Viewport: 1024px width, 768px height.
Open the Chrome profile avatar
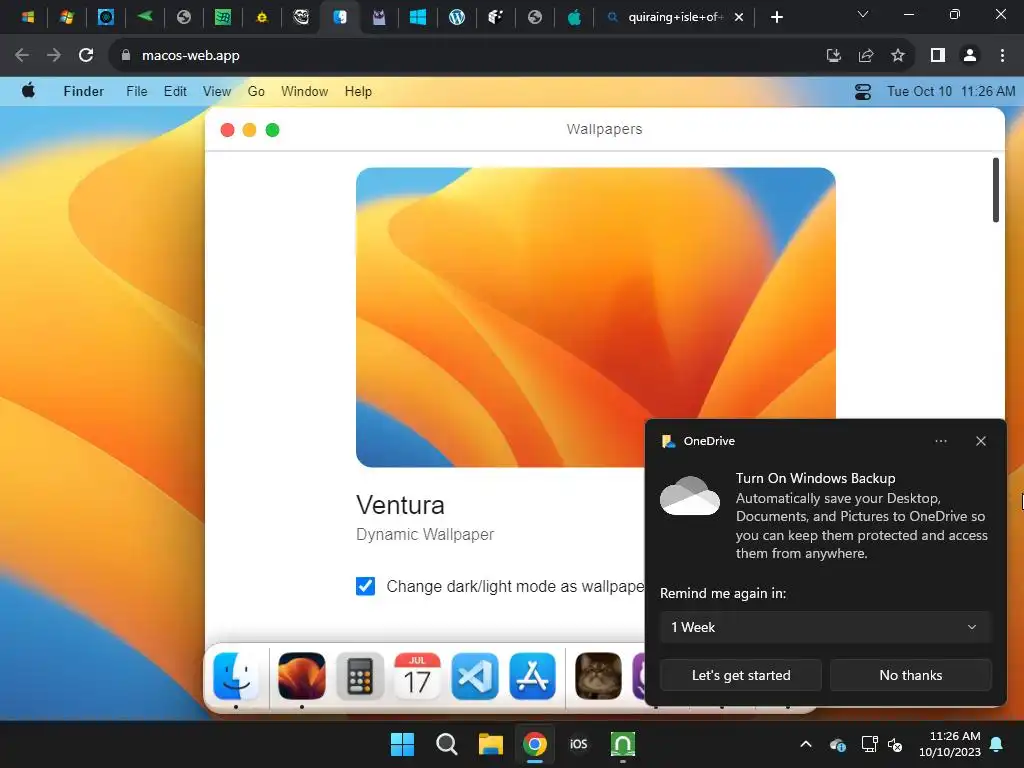pos(970,56)
